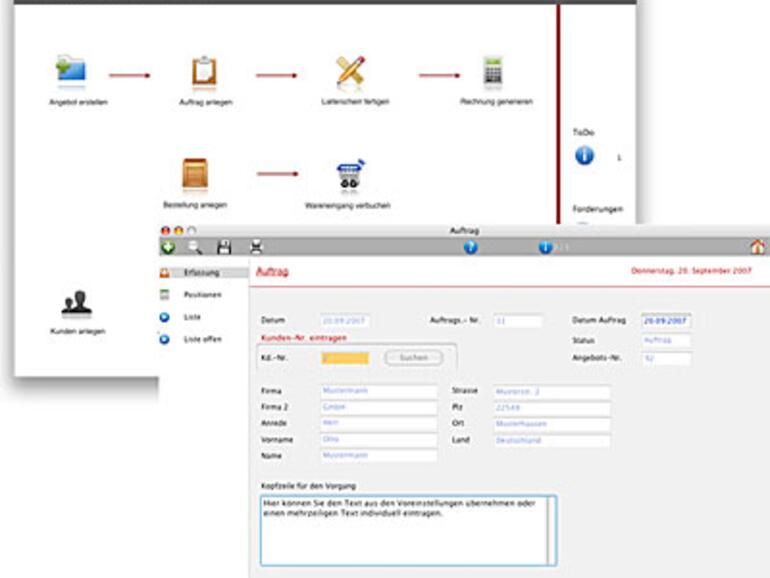The width and height of the screenshot is (770, 578).
Task: Click the Vorname input field
Action: [x=379, y=440]
